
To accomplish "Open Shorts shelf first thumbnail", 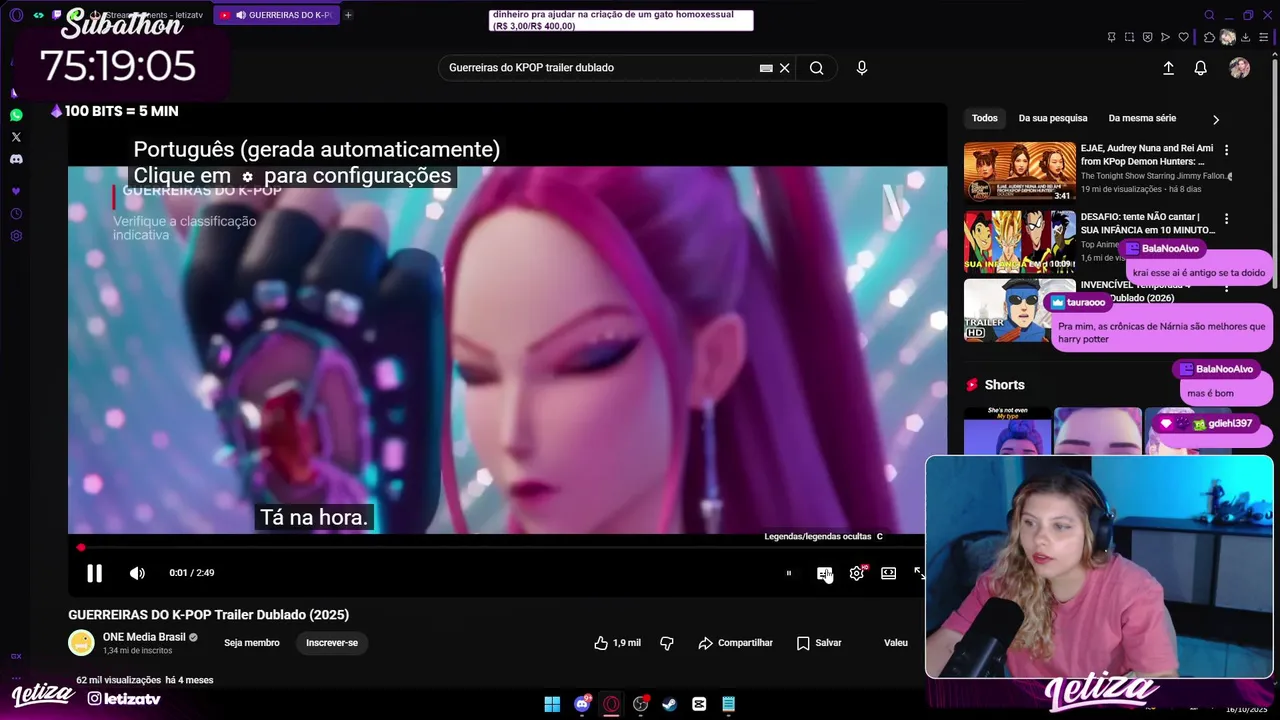I will click(x=1007, y=430).
